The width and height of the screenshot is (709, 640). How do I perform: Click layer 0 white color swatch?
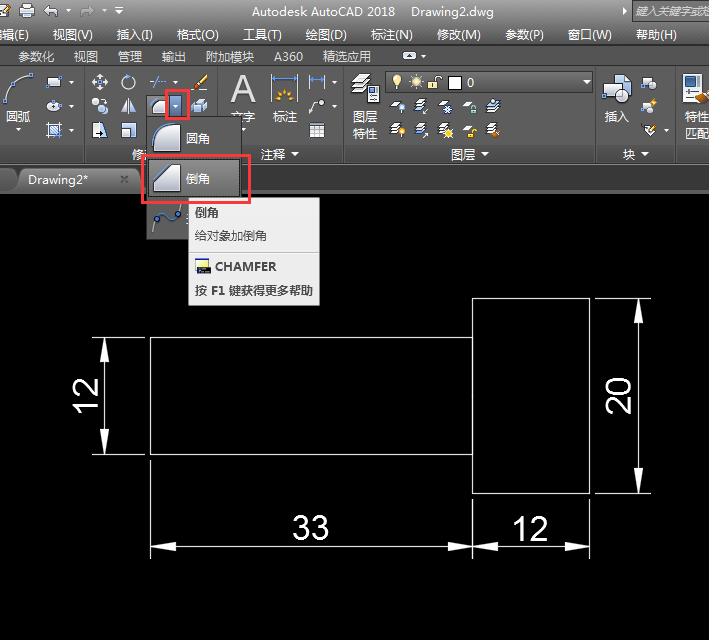(455, 82)
